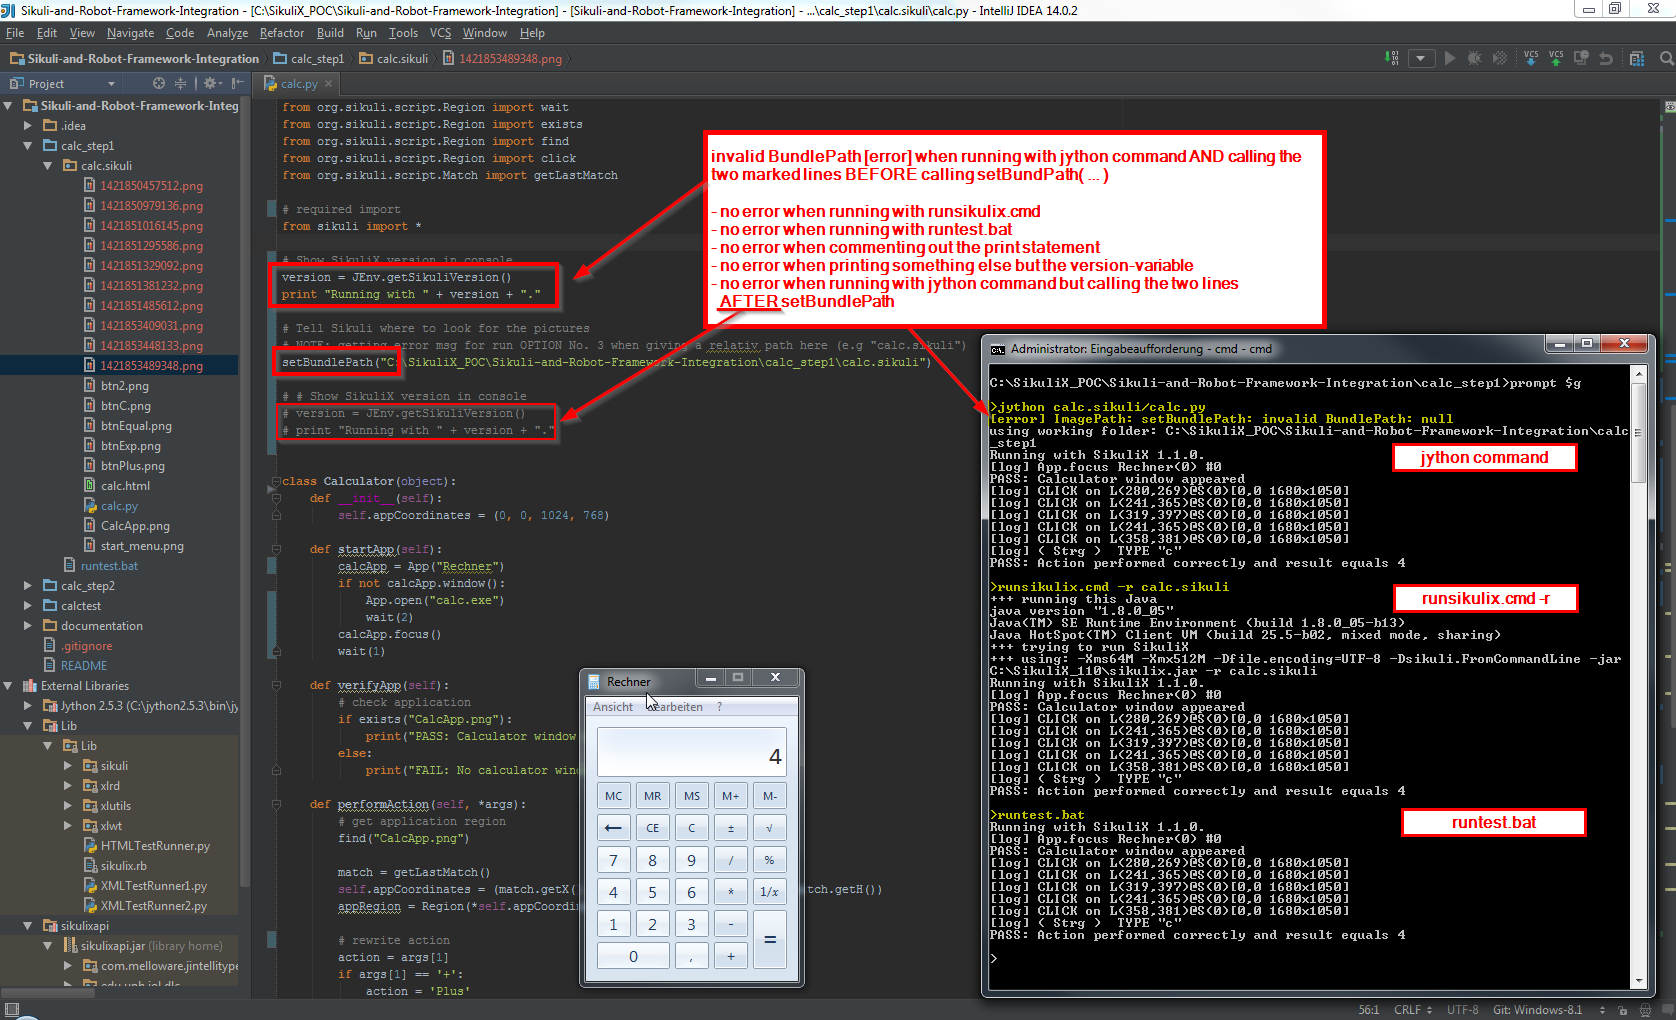Viewport: 1676px width, 1020px height.
Task: Click Run with Coverage icon
Action: click(1499, 58)
